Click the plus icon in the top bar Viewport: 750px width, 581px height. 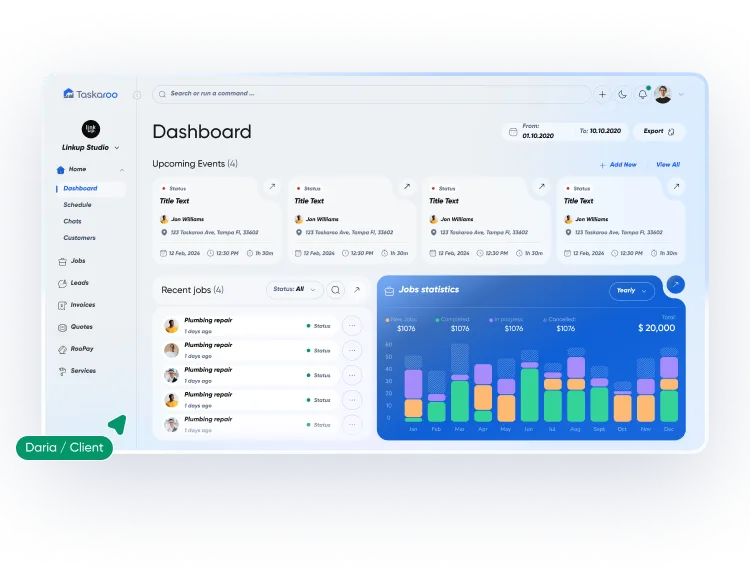(602, 95)
